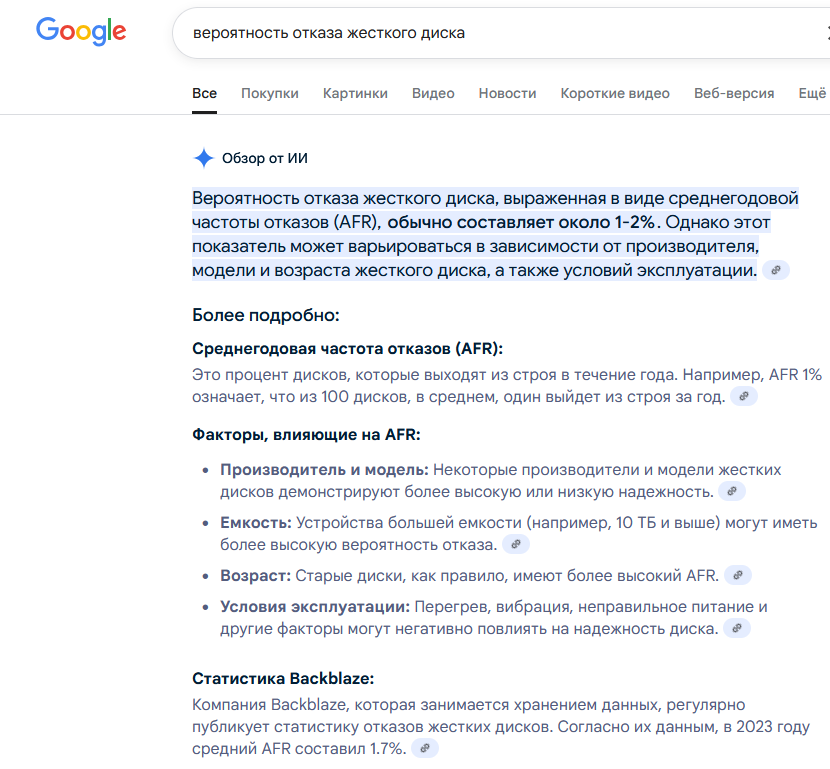Switch to the Картинки tab
The height and width of the screenshot is (769, 830).
point(355,94)
